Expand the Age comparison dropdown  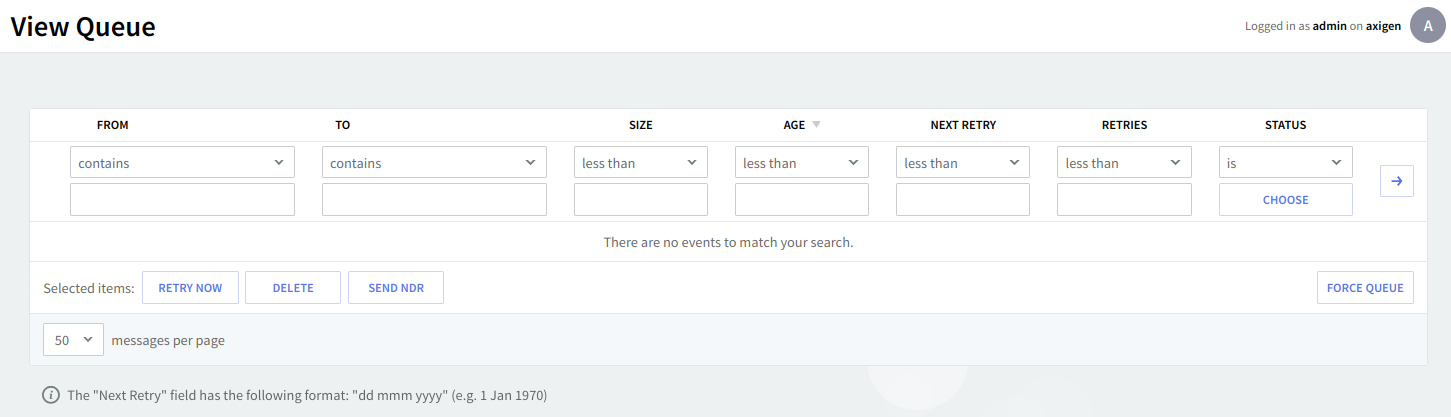(x=801, y=163)
